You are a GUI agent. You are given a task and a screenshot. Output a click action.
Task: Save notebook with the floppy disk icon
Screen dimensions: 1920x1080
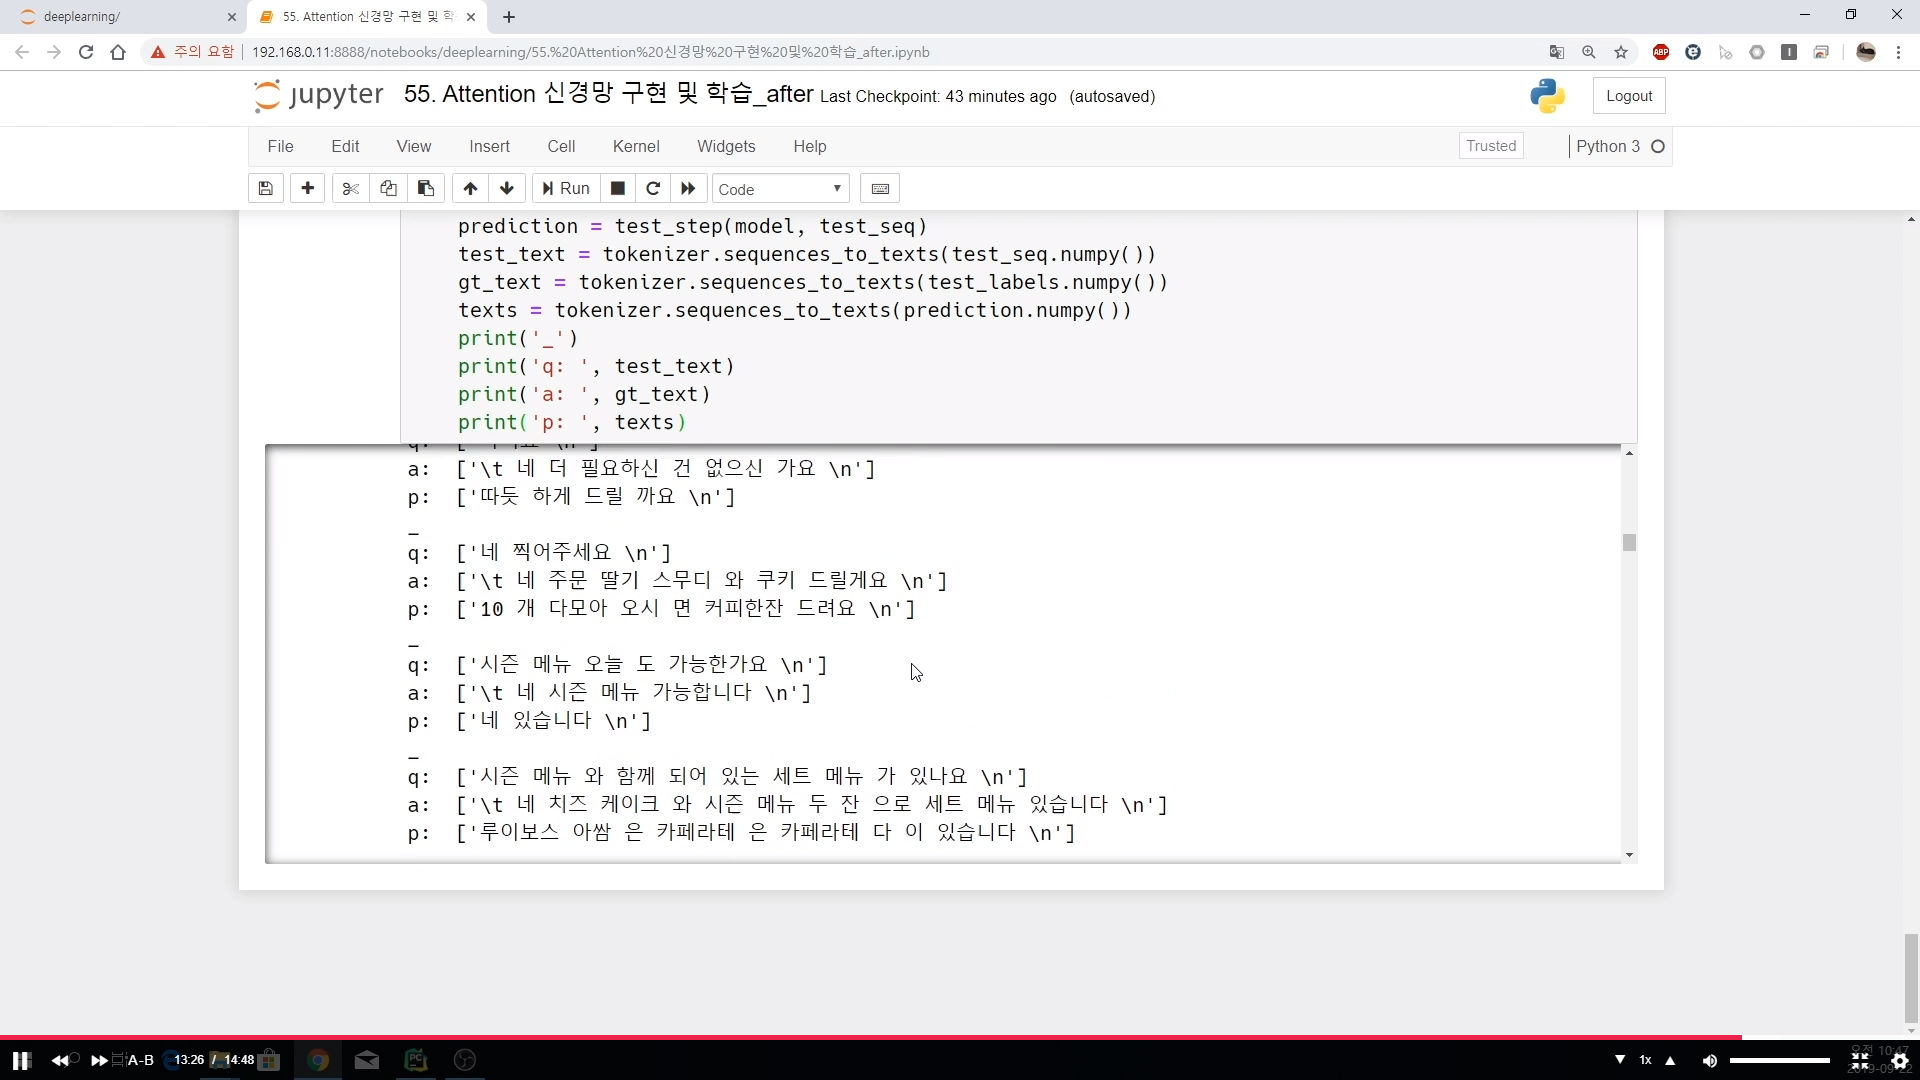(x=265, y=188)
